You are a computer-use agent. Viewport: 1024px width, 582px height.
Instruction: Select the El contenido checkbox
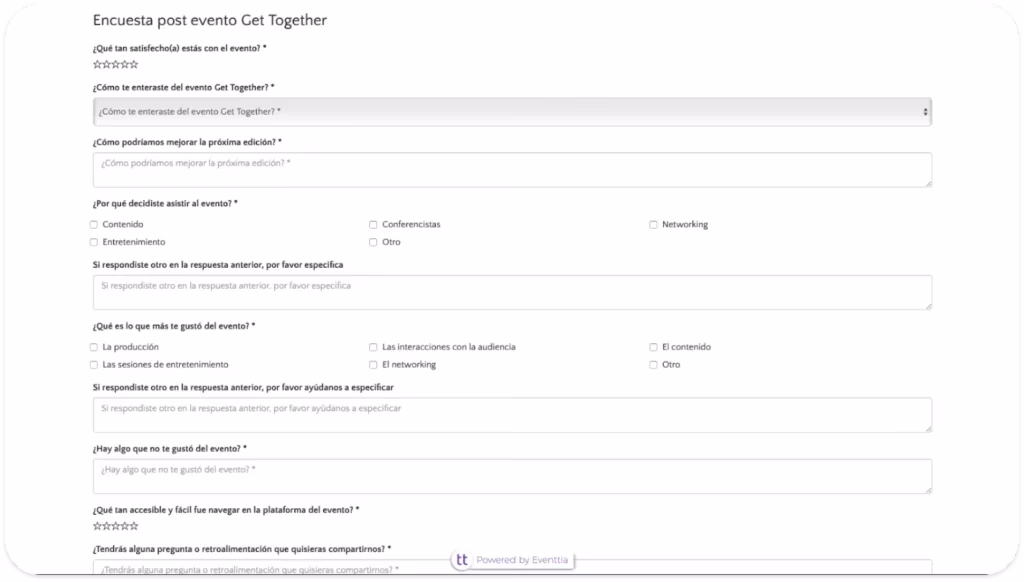click(x=653, y=348)
